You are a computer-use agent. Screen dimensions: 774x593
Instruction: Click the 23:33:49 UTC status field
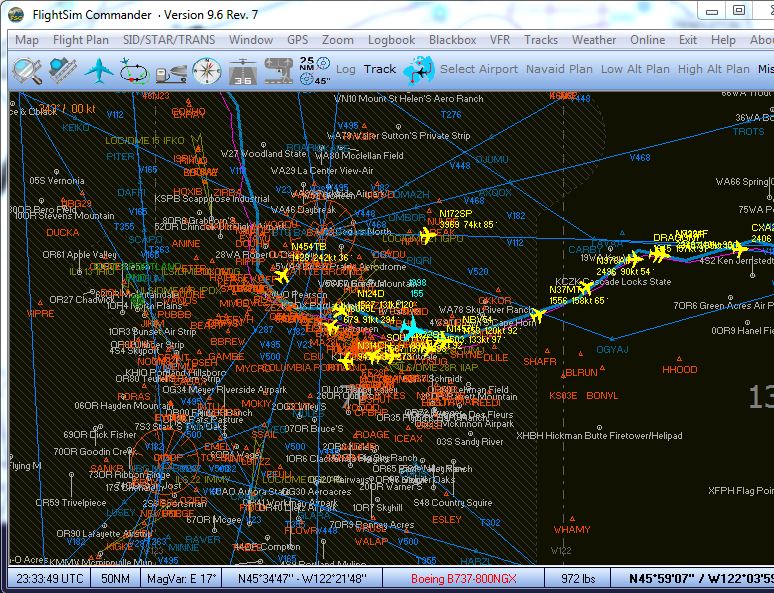[49, 579]
